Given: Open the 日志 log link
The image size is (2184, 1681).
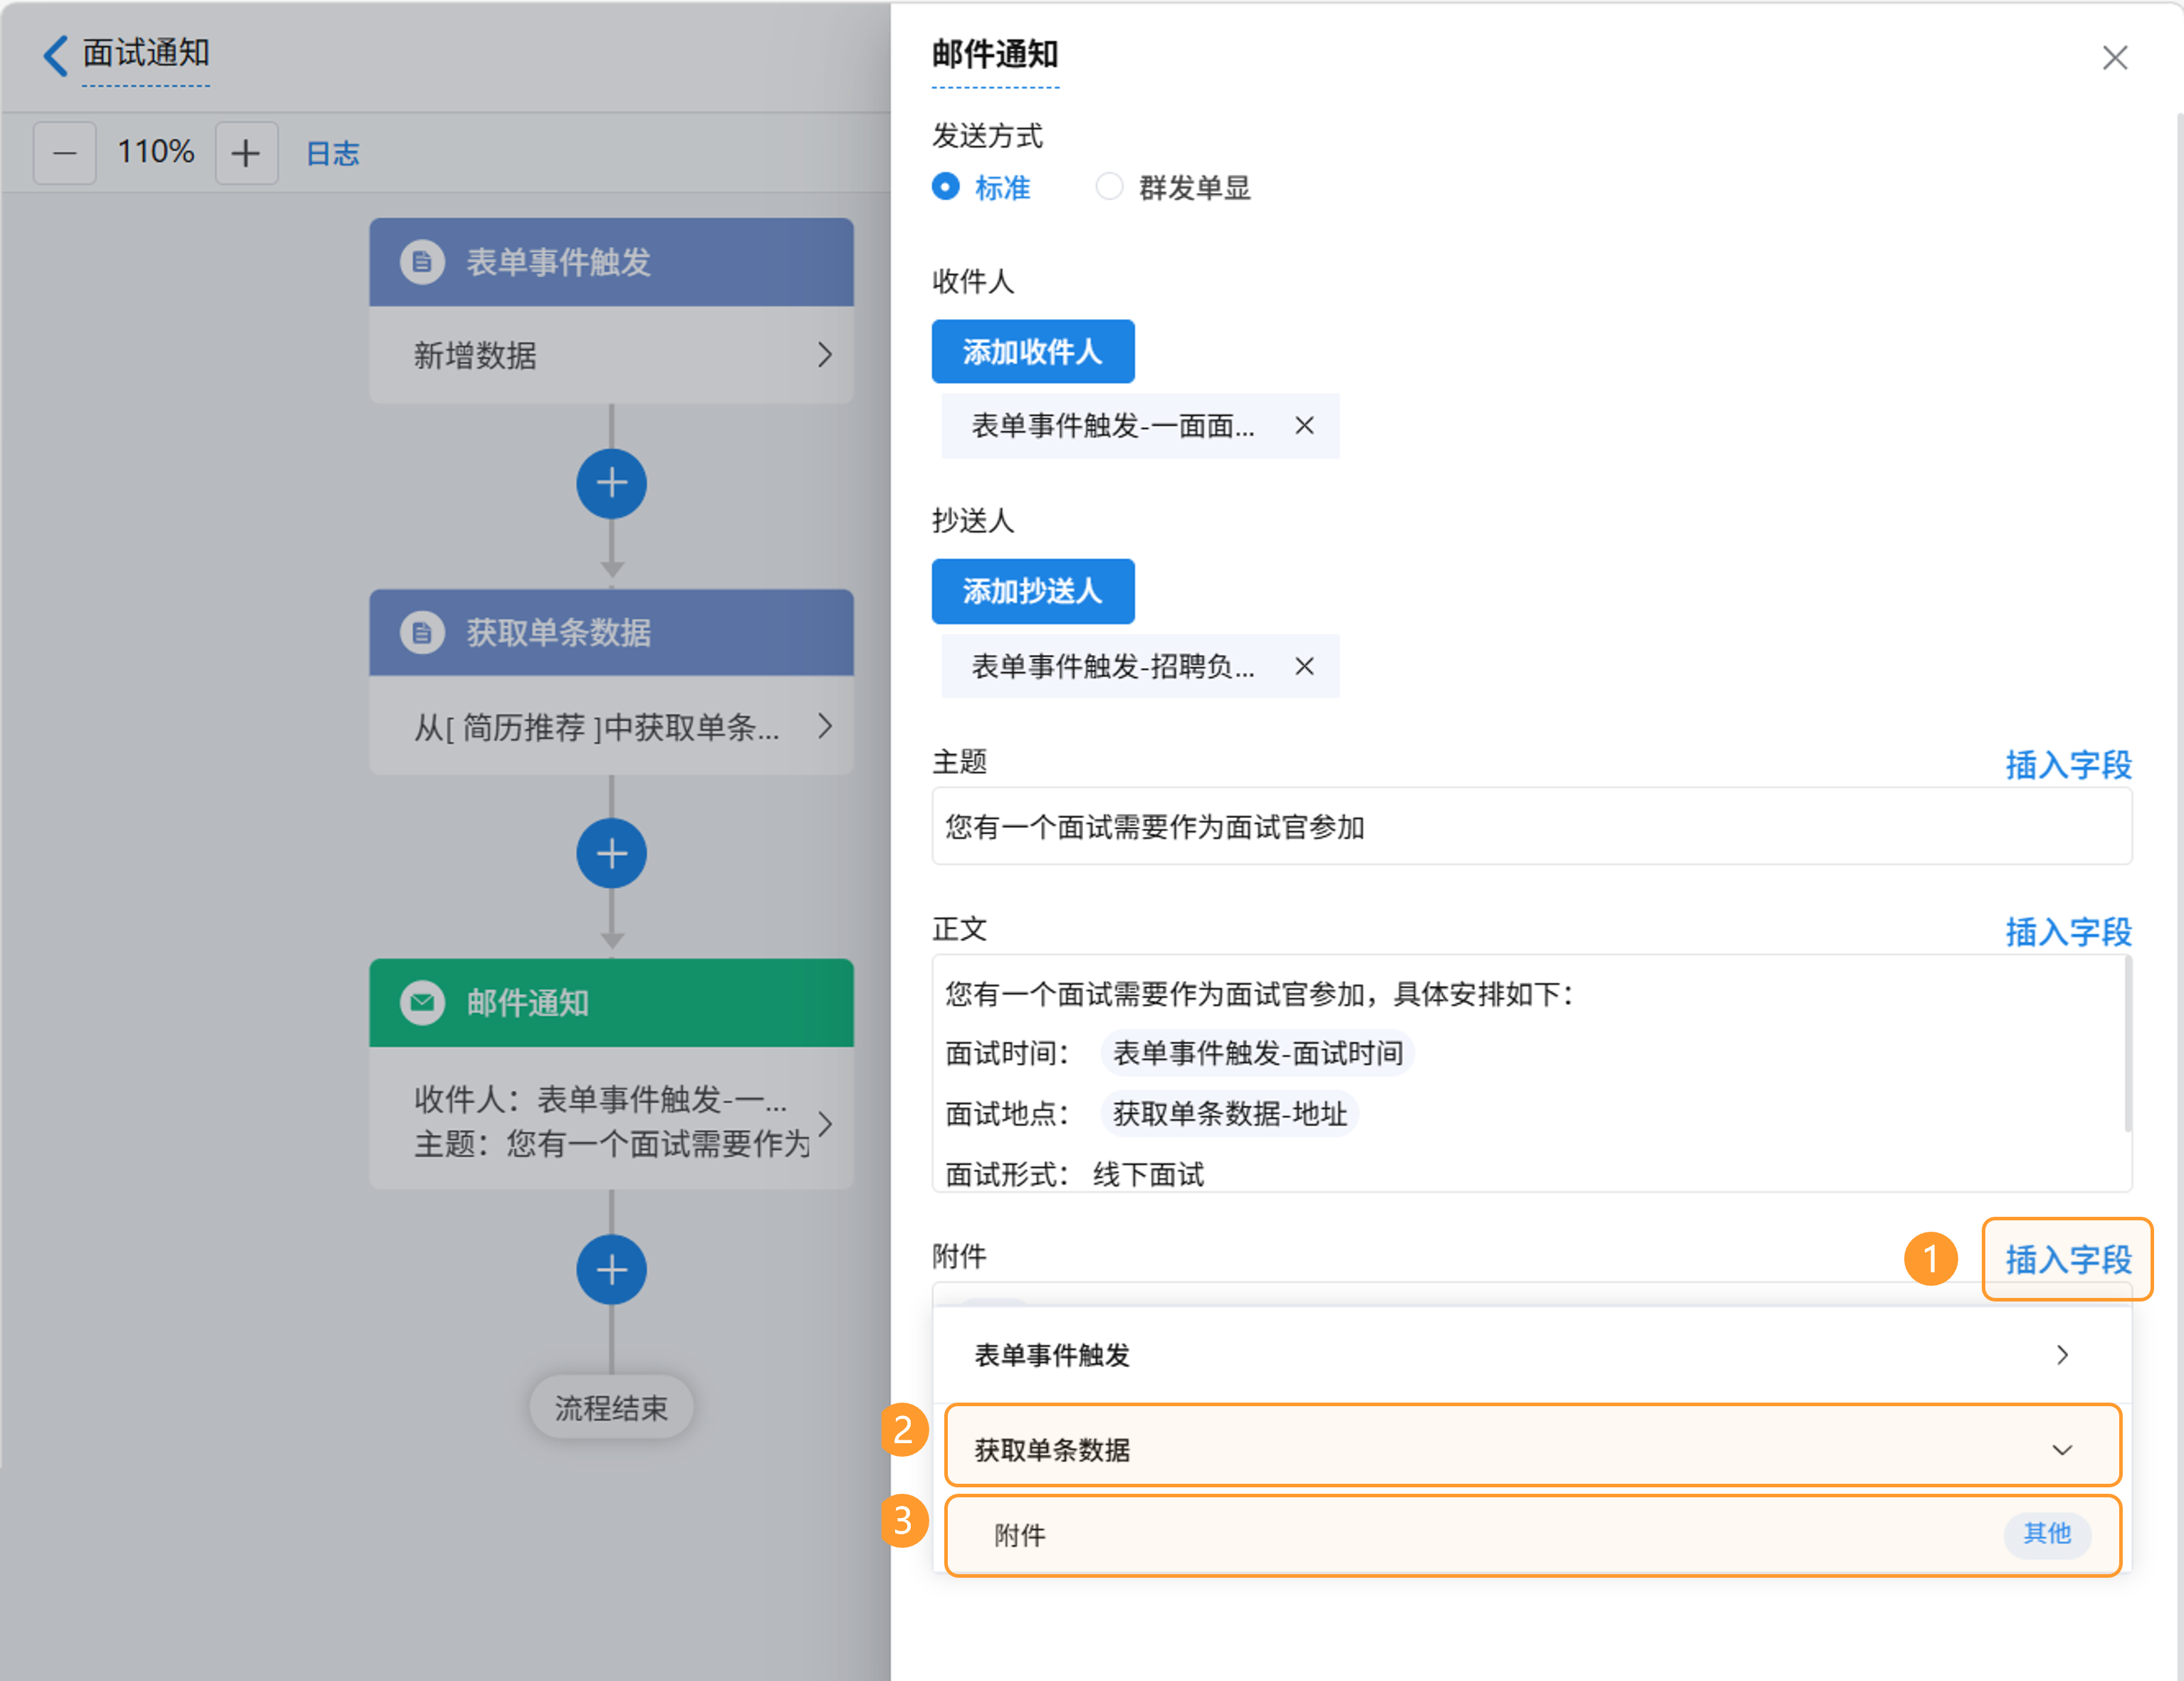Looking at the screenshot, I should pos(332,154).
